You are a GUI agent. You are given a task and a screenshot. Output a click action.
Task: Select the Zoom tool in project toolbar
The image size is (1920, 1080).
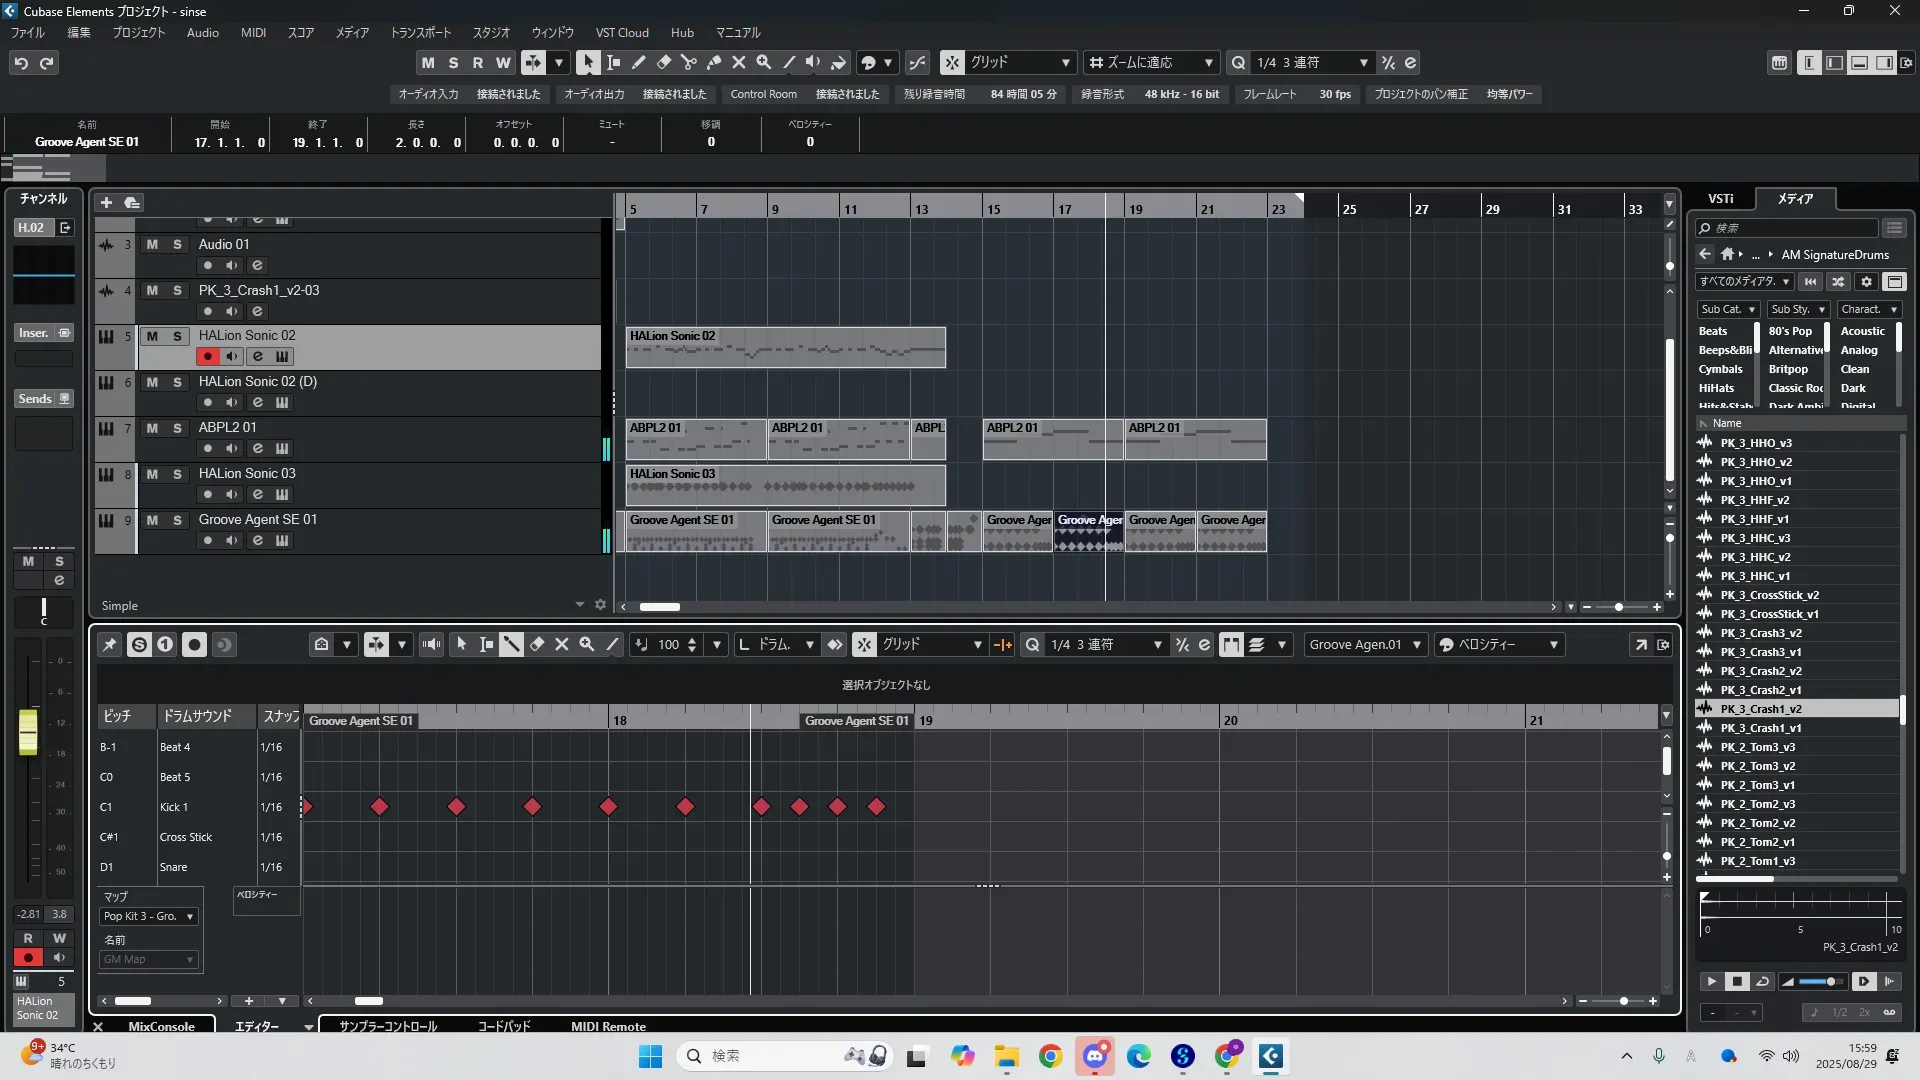(x=763, y=62)
